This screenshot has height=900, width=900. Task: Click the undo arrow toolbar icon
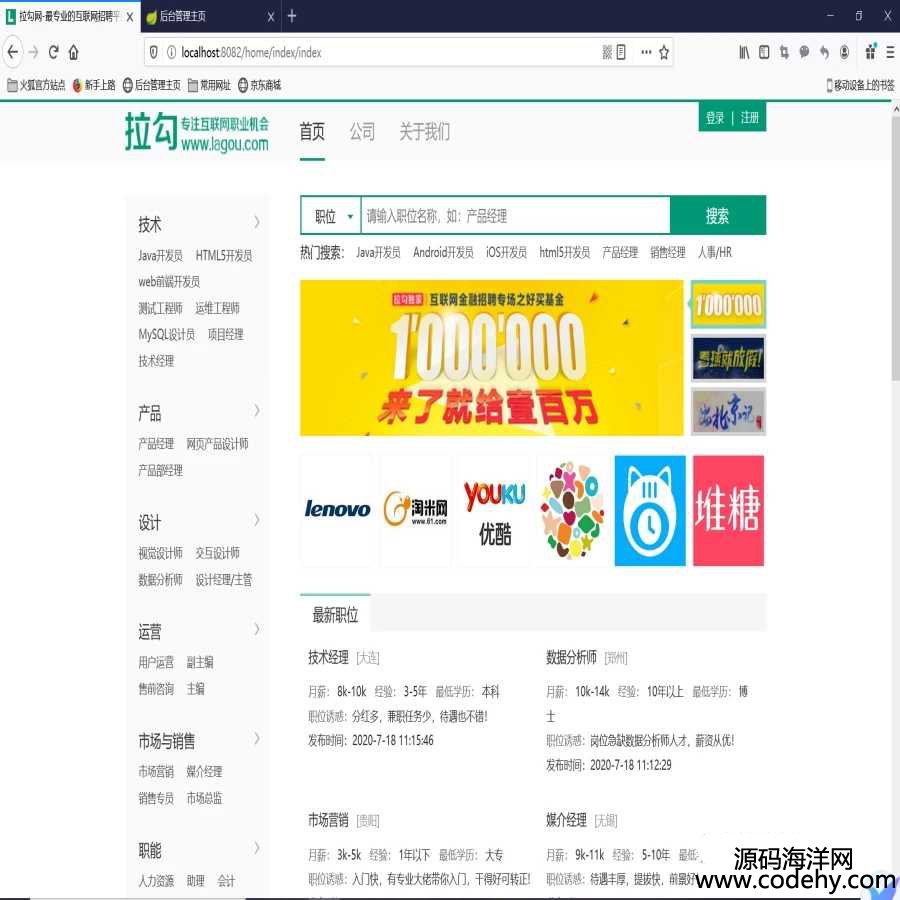point(824,52)
